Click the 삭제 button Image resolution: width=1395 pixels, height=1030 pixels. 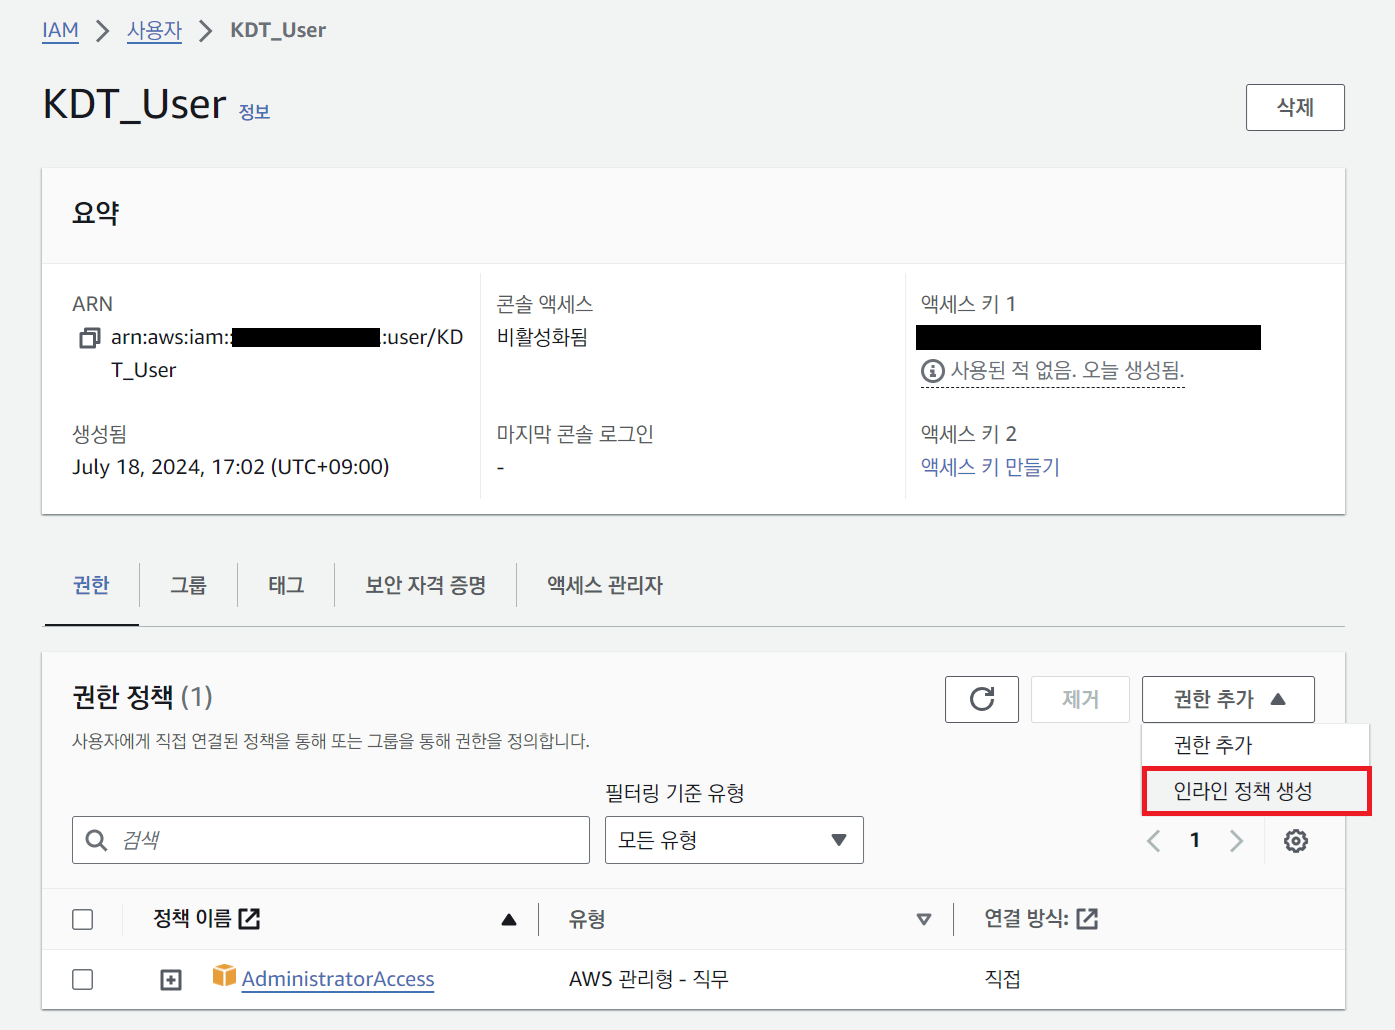click(x=1295, y=107)
